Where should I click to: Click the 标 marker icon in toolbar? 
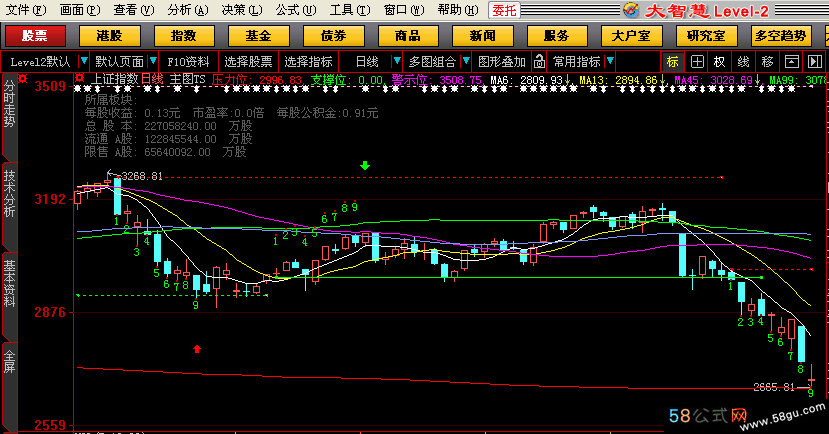[x=673, y=61]
